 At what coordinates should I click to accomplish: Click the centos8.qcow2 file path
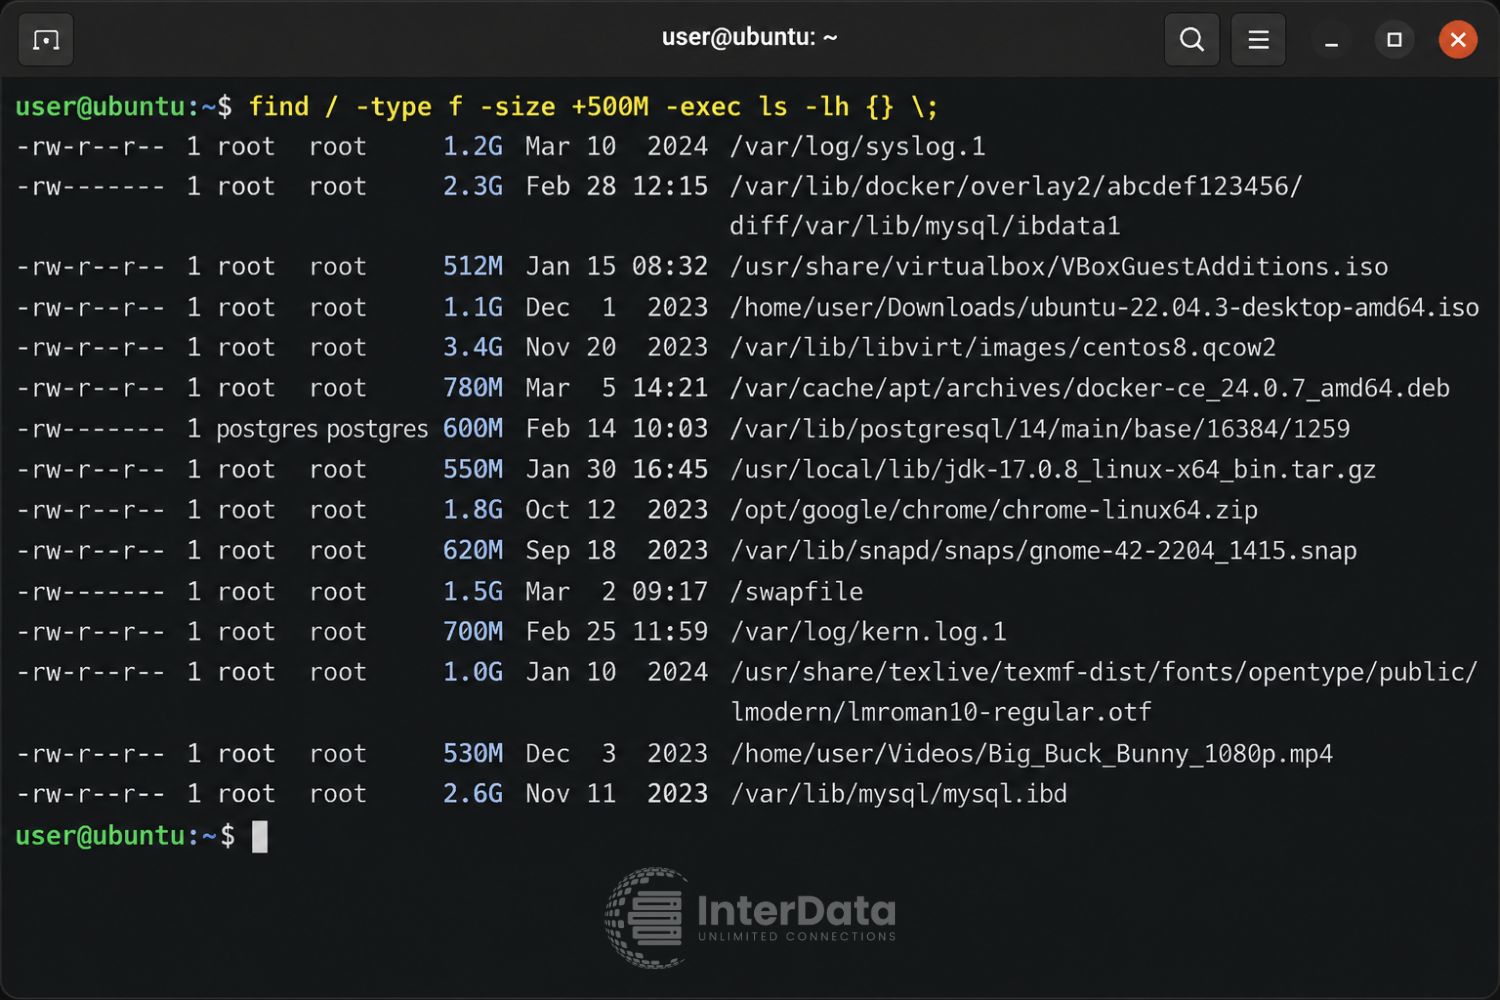[1002, 348]
